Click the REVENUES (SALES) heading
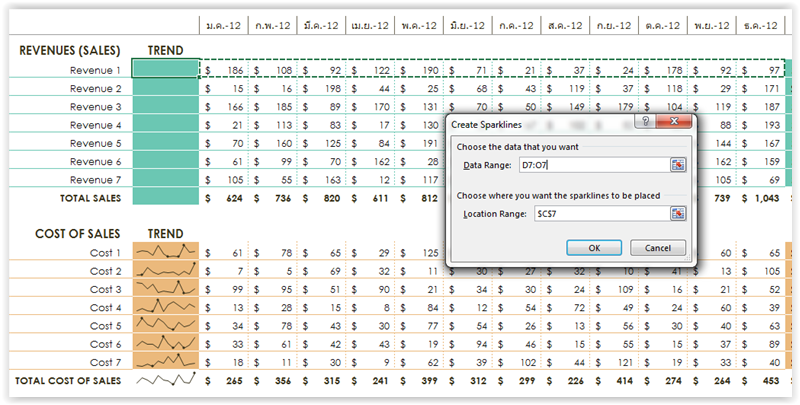Screen dimensions: 800x405 pos(70,50)
